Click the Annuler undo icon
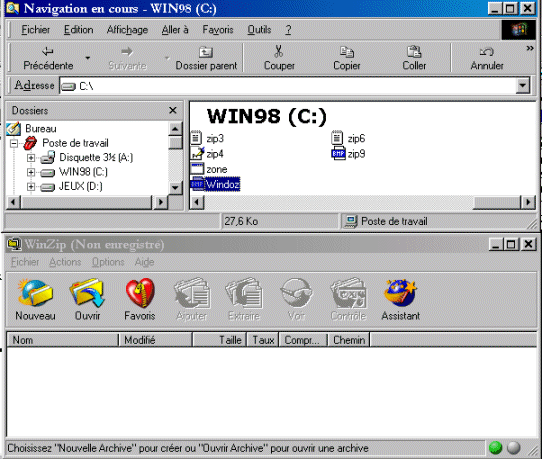 click(x=486, y=52)
